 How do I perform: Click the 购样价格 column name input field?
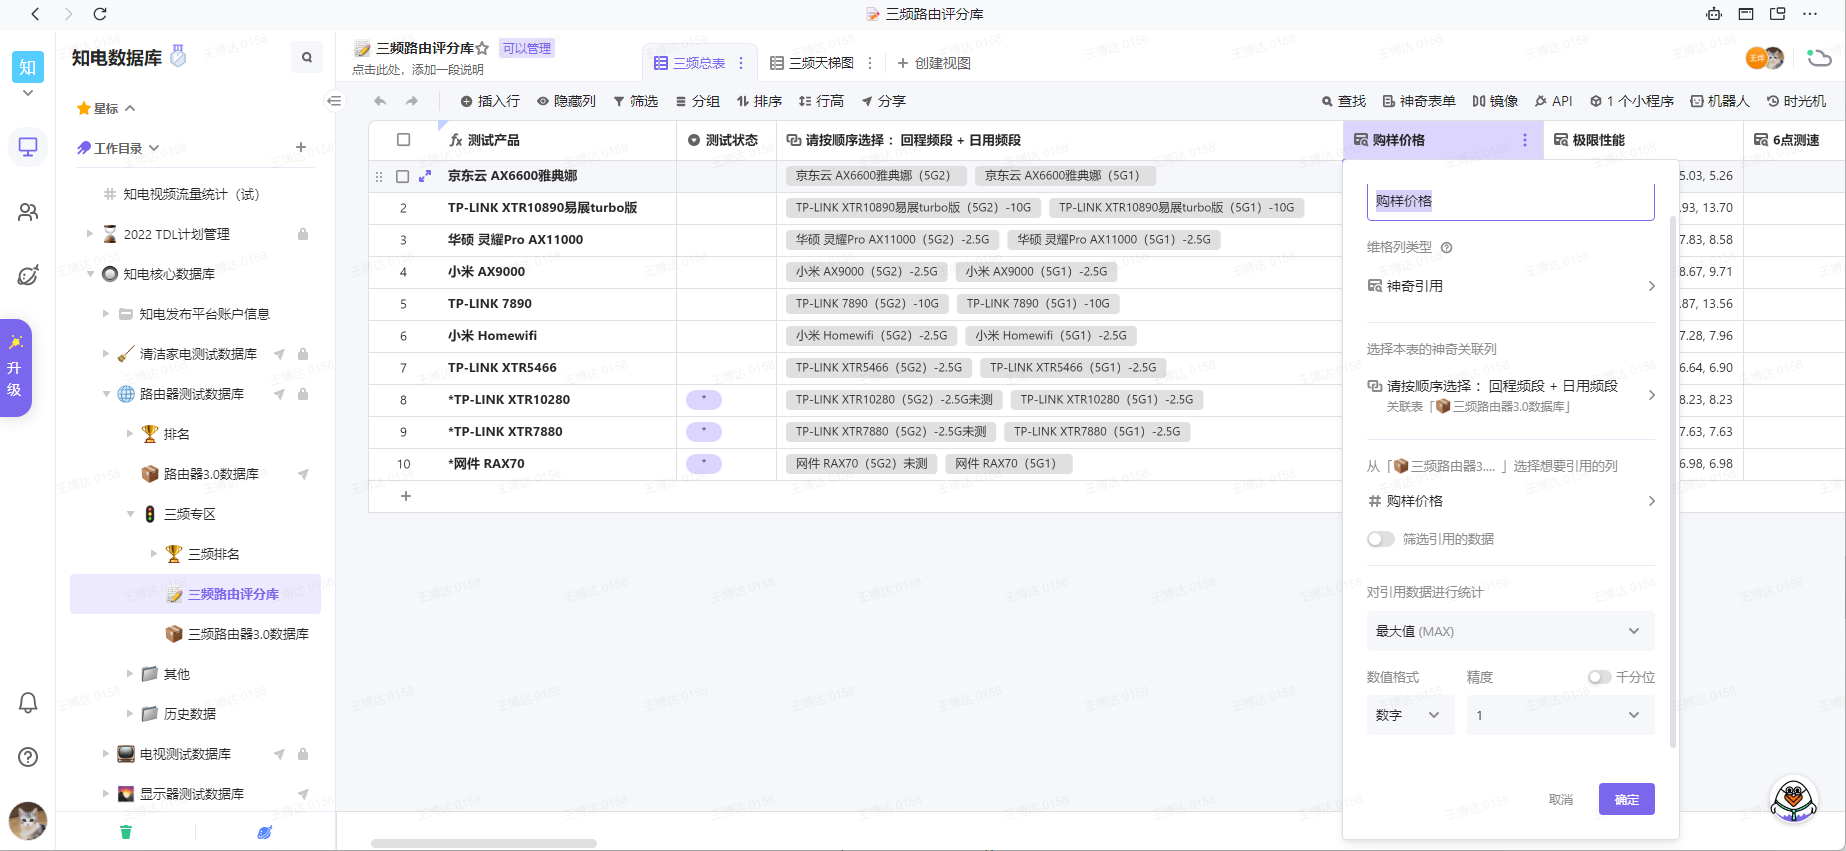click(x=1509, y=201)
